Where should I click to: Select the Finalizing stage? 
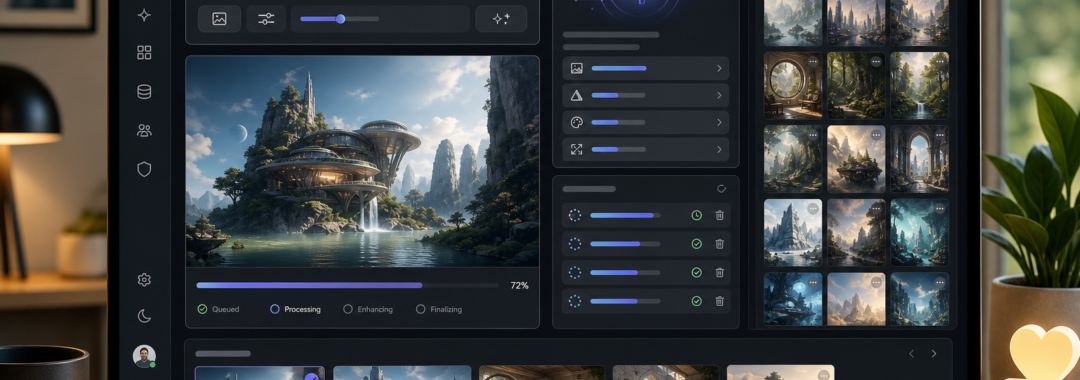tap(439, 309)
